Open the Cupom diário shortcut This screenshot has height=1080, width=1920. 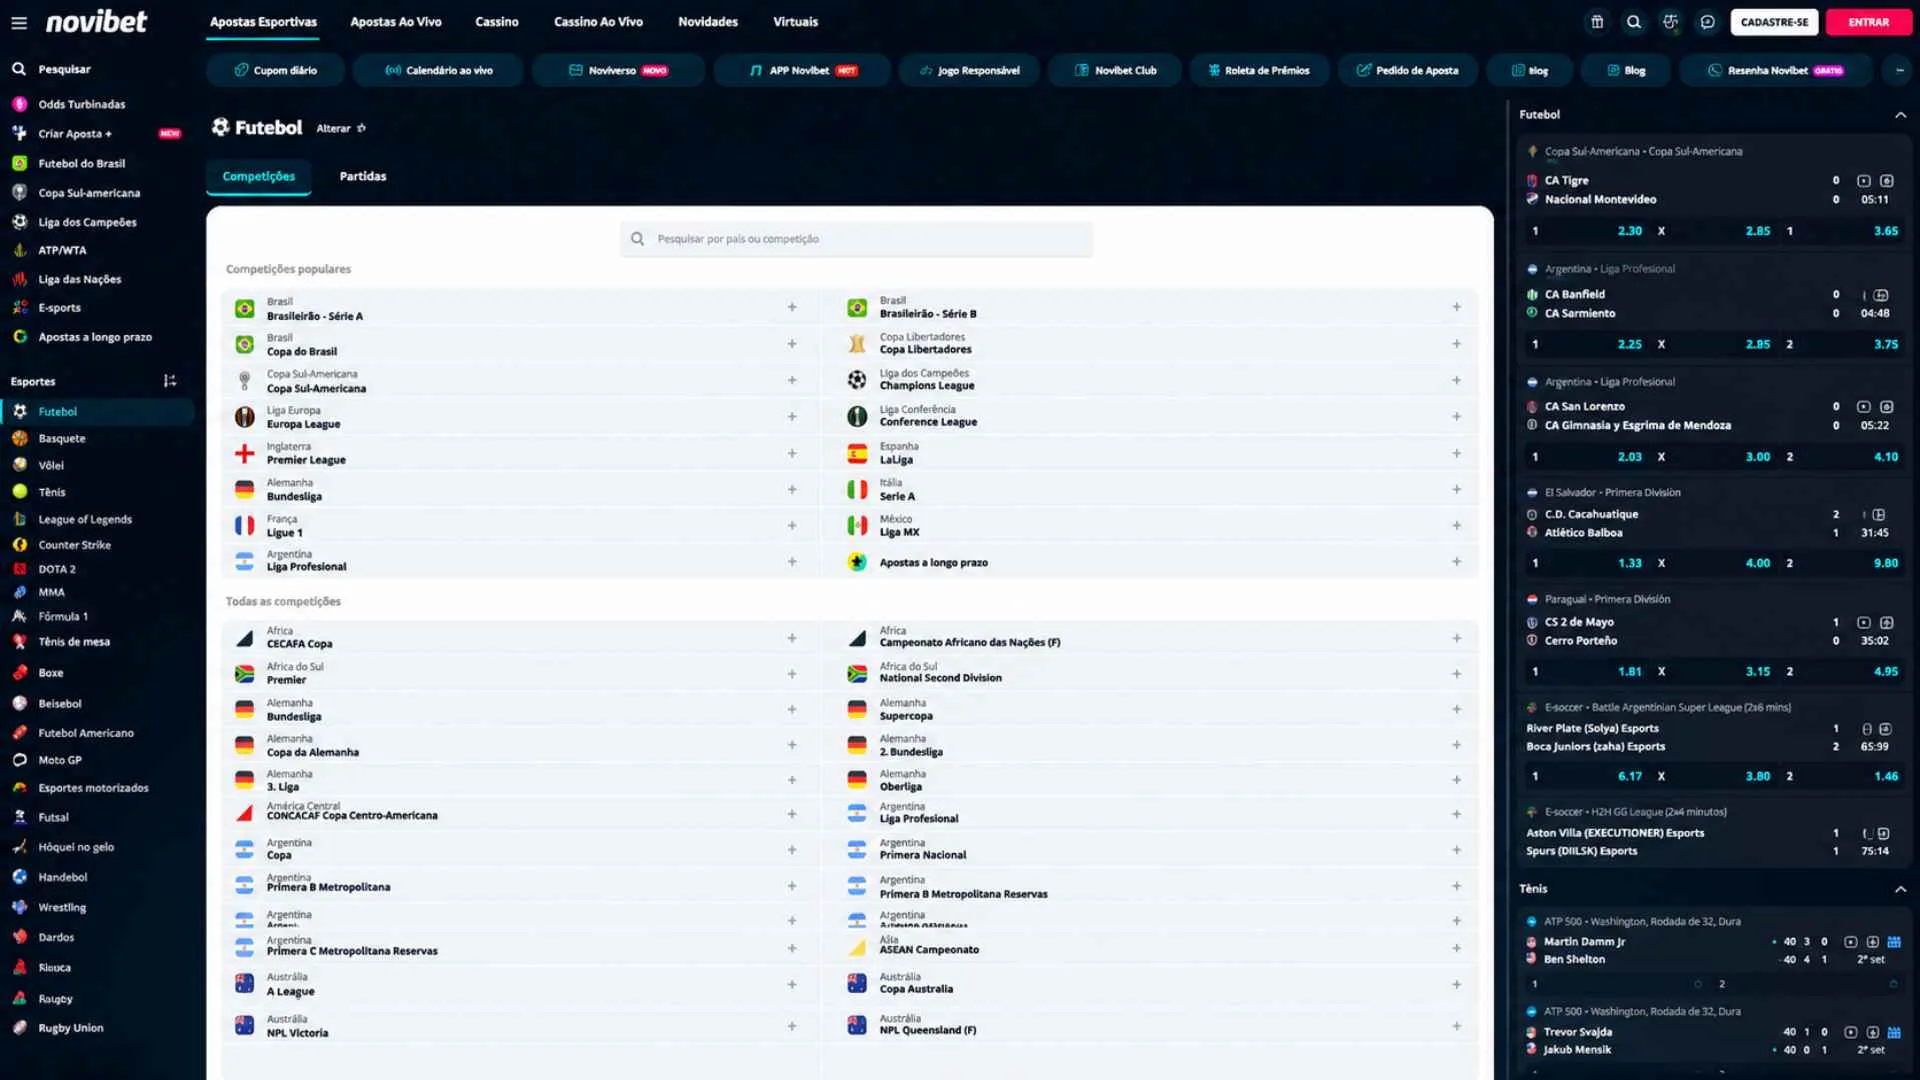pos(276,70)
